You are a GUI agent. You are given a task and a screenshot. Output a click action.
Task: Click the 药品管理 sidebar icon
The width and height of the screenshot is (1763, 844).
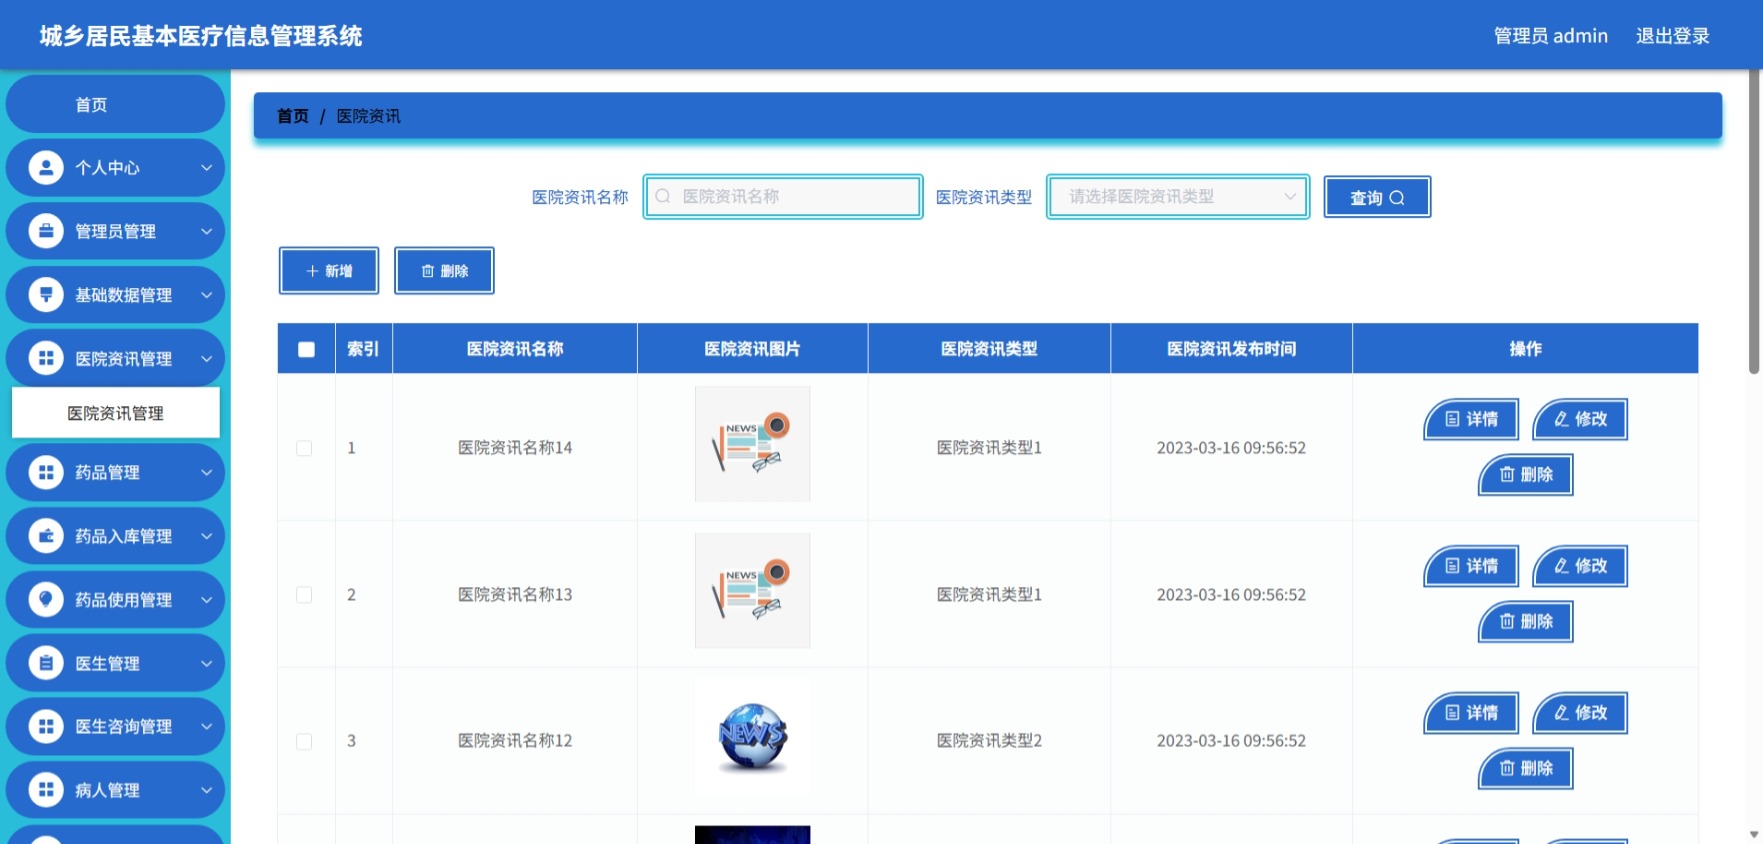click(46, 472)
